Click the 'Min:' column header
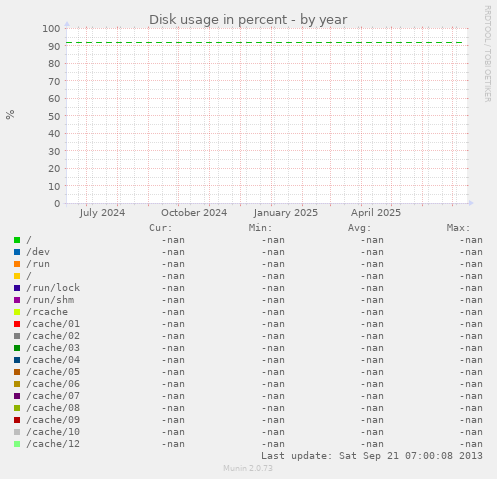The height and width of the screenshot is (479, 497). [260, 228]
